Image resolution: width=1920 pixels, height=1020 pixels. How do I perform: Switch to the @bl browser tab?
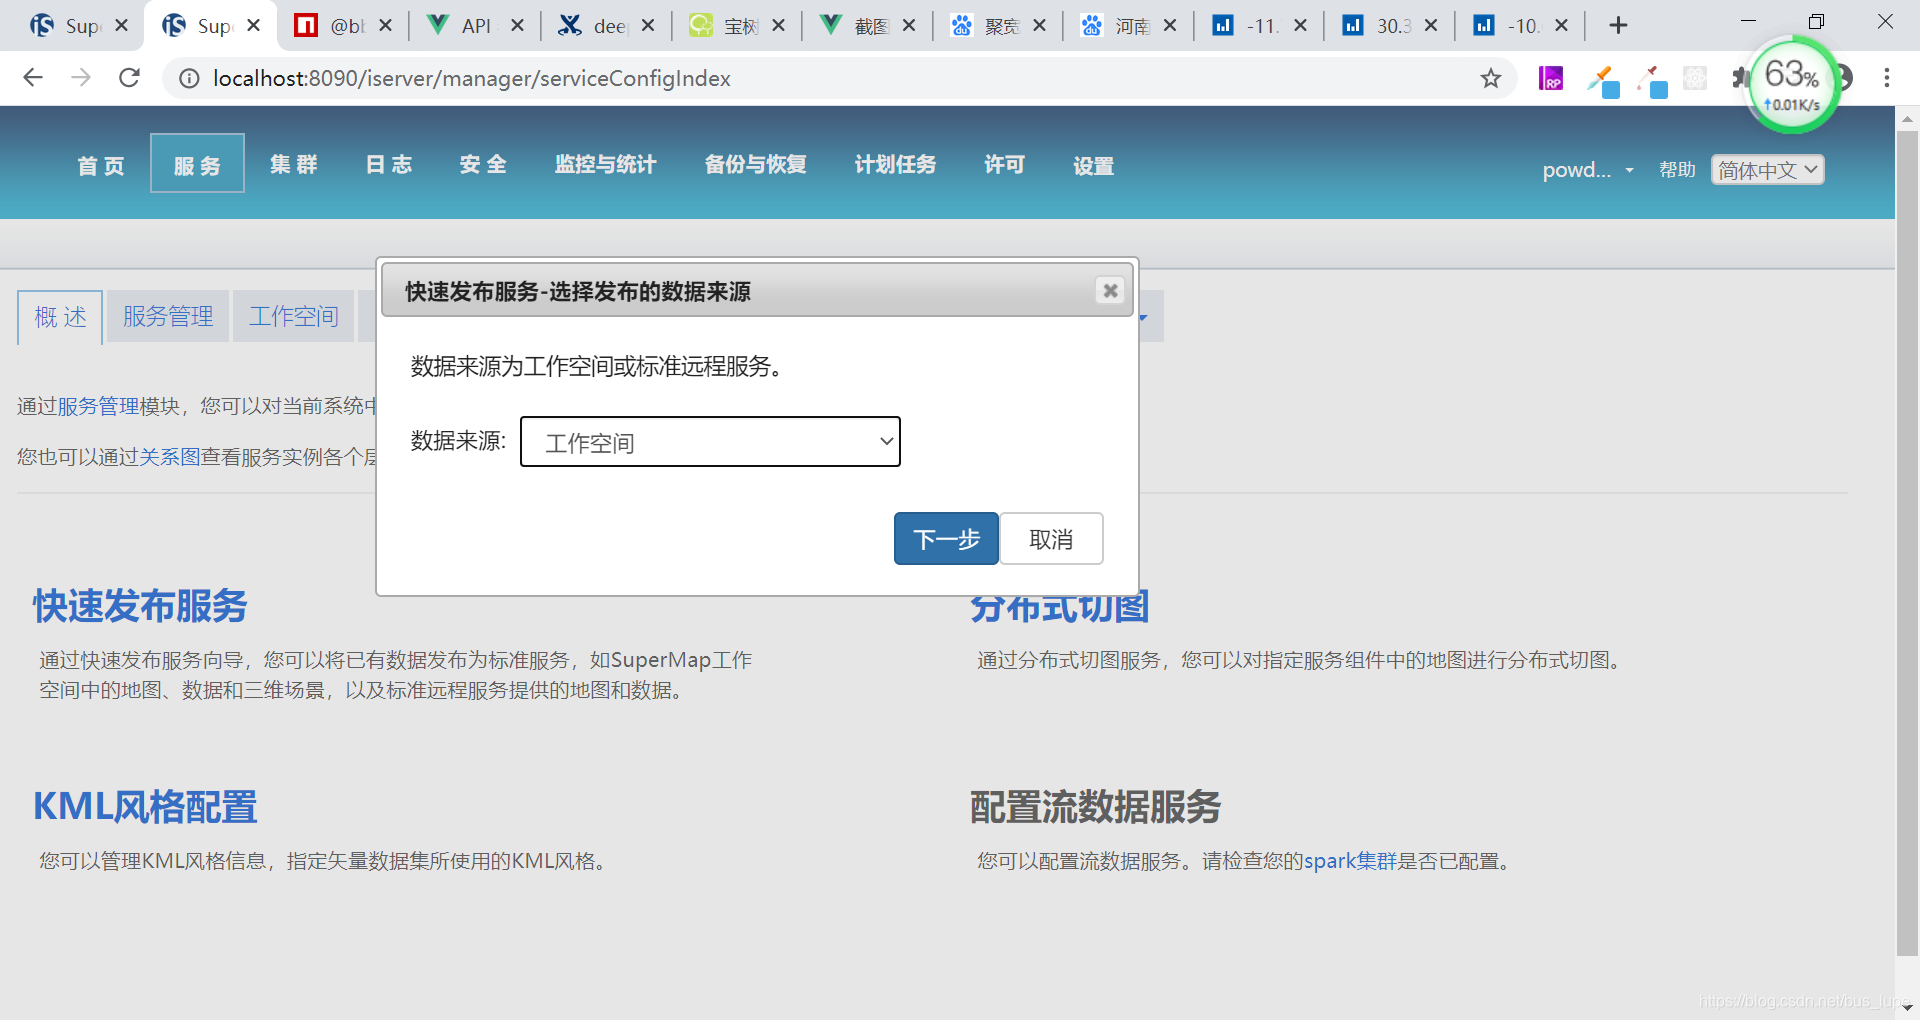coord(345,25)
